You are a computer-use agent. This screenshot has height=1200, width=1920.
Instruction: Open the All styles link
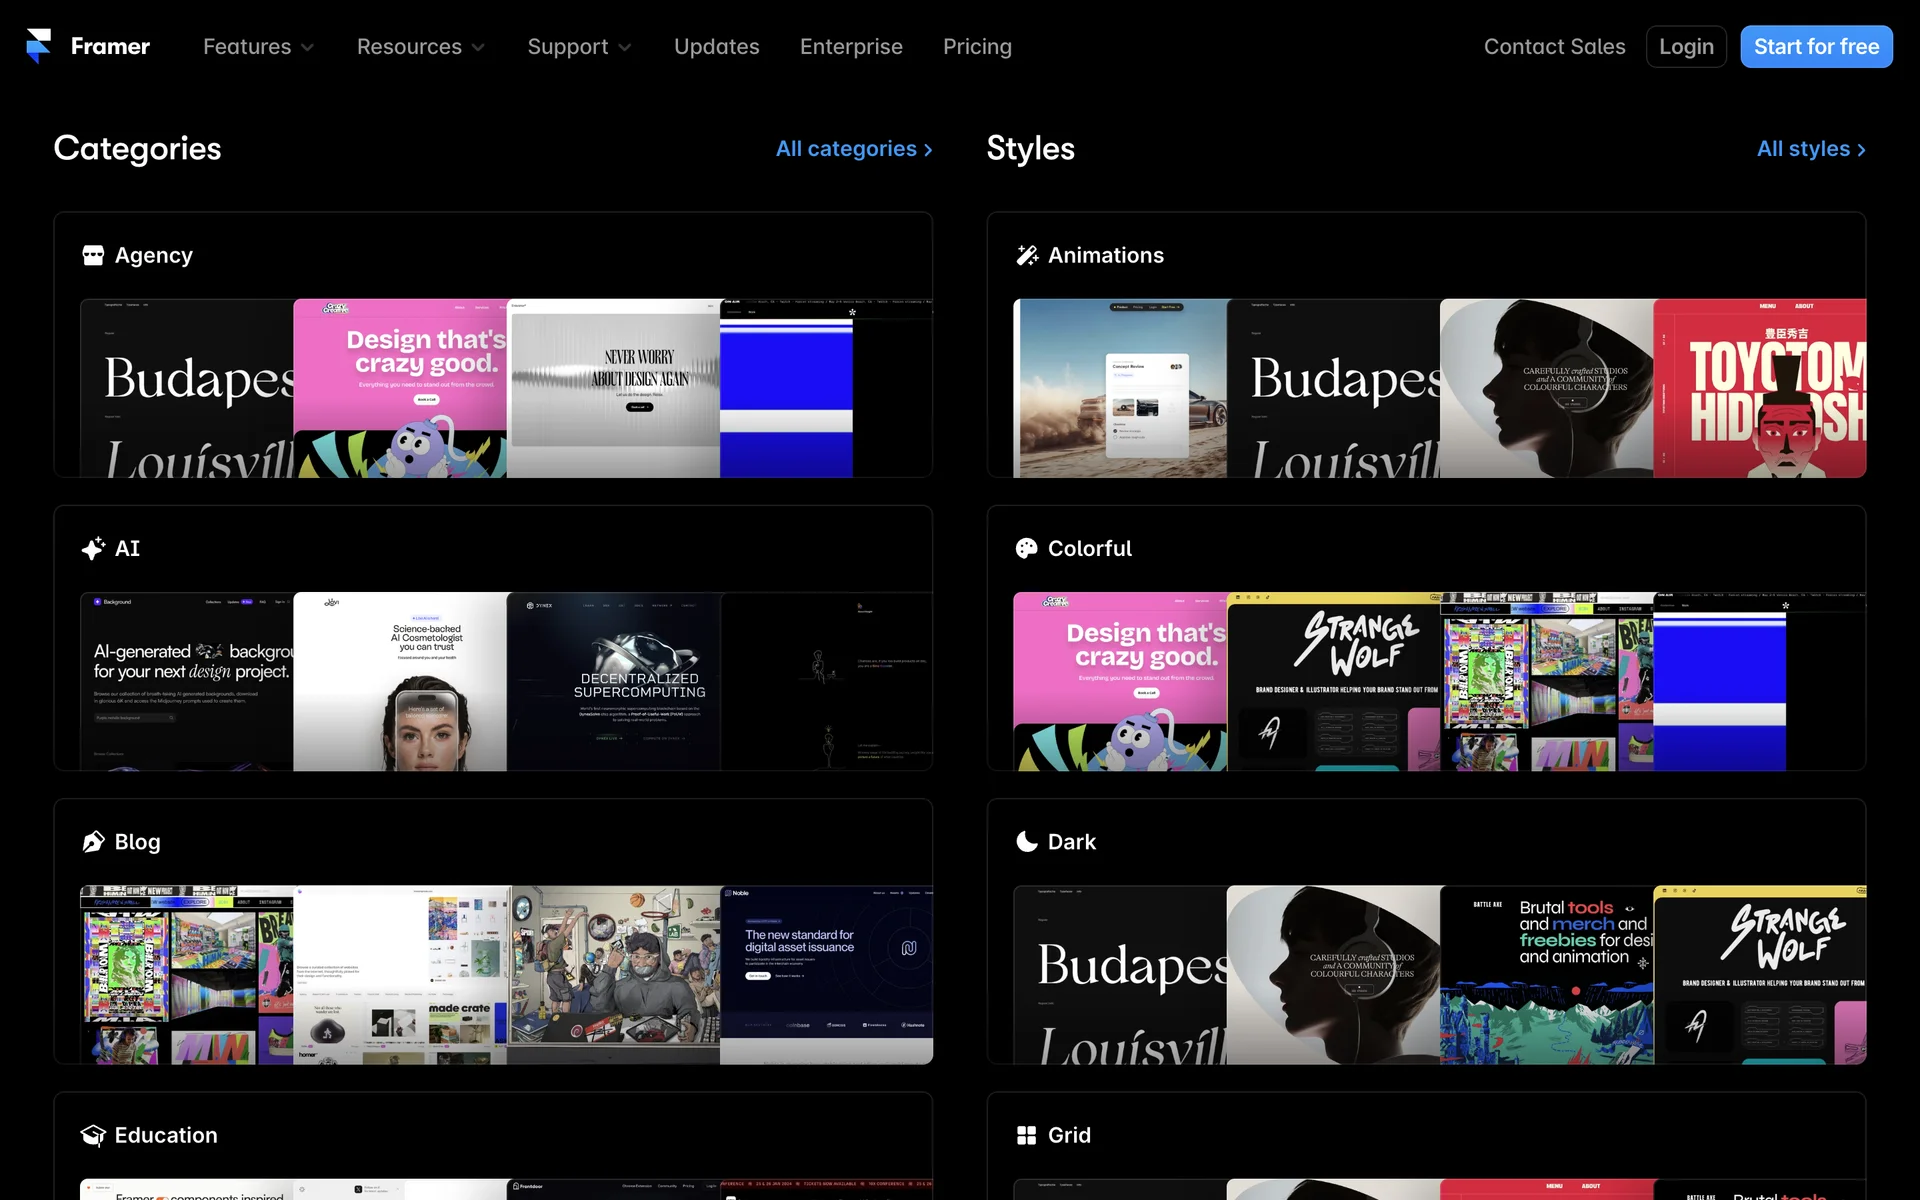pos(1811,149)
